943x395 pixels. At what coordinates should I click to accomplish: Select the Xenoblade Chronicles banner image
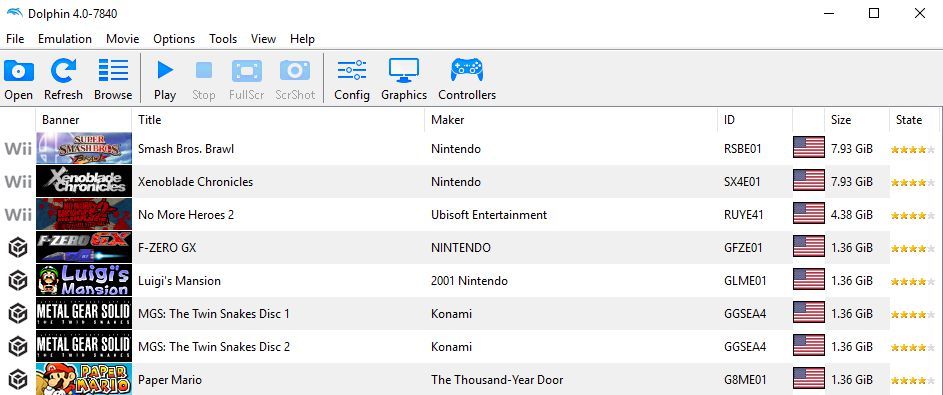84,181
